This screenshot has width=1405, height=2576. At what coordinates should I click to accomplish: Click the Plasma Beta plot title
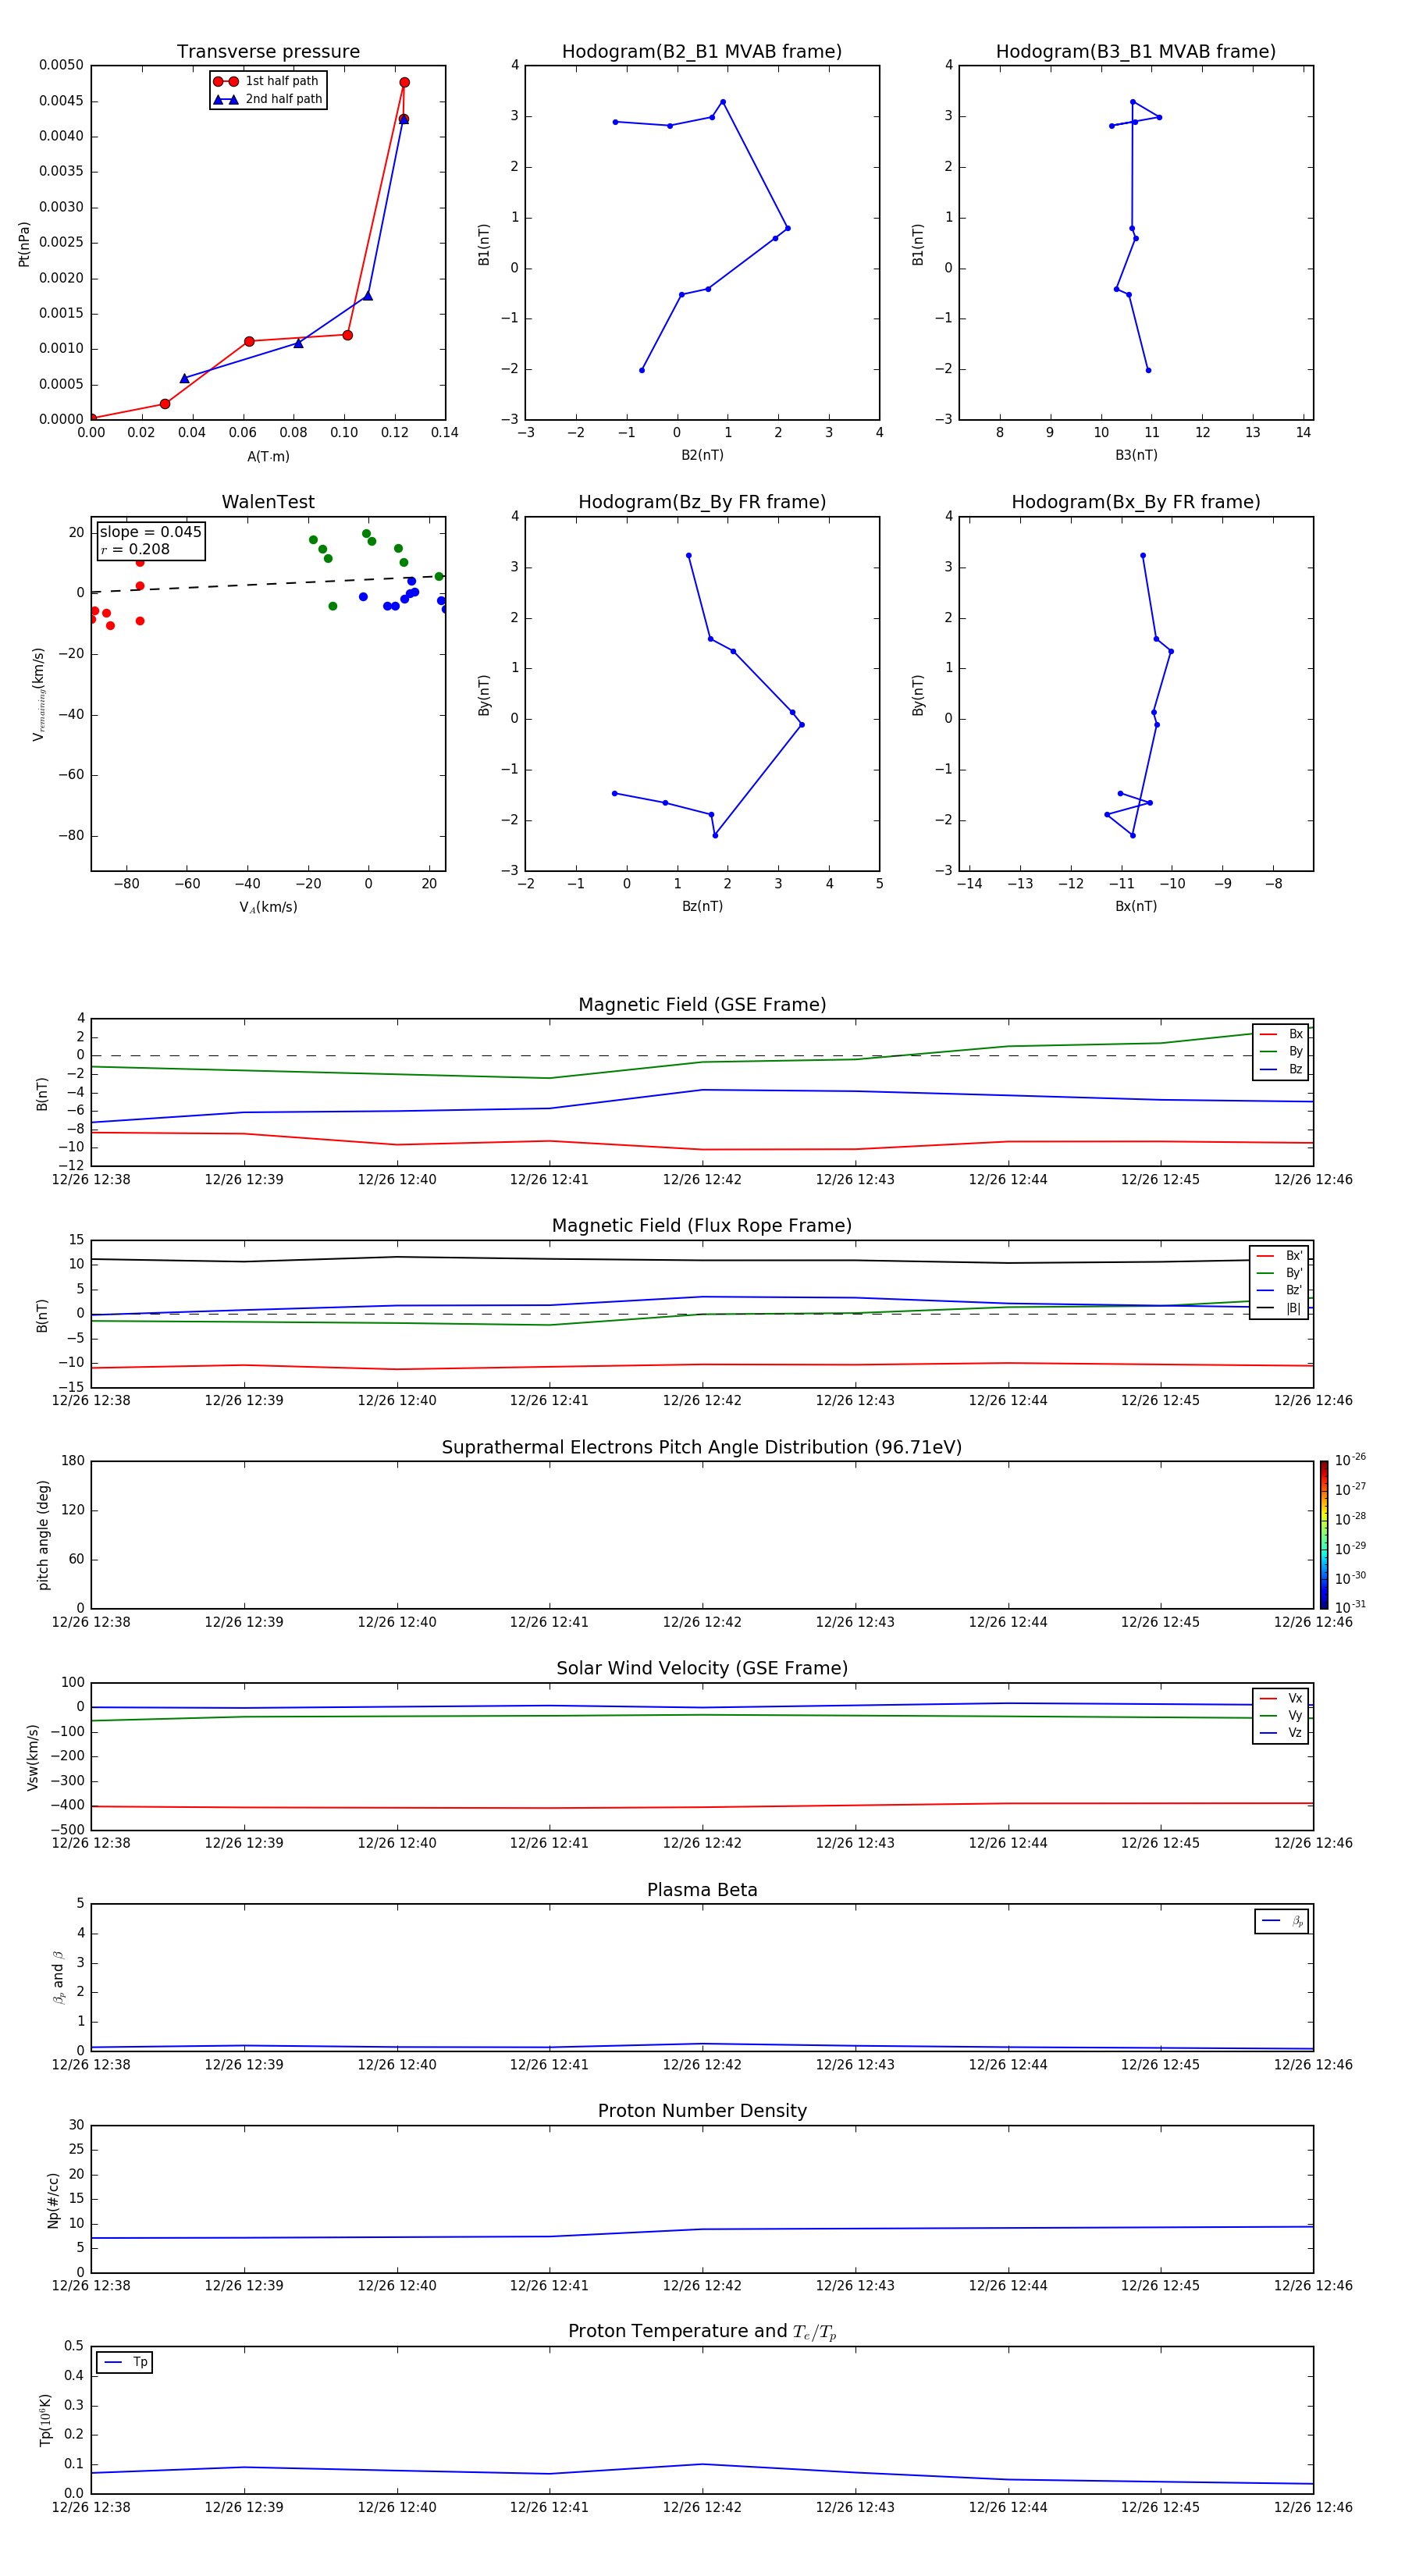pyautogui.click(x=702, y=1890)
